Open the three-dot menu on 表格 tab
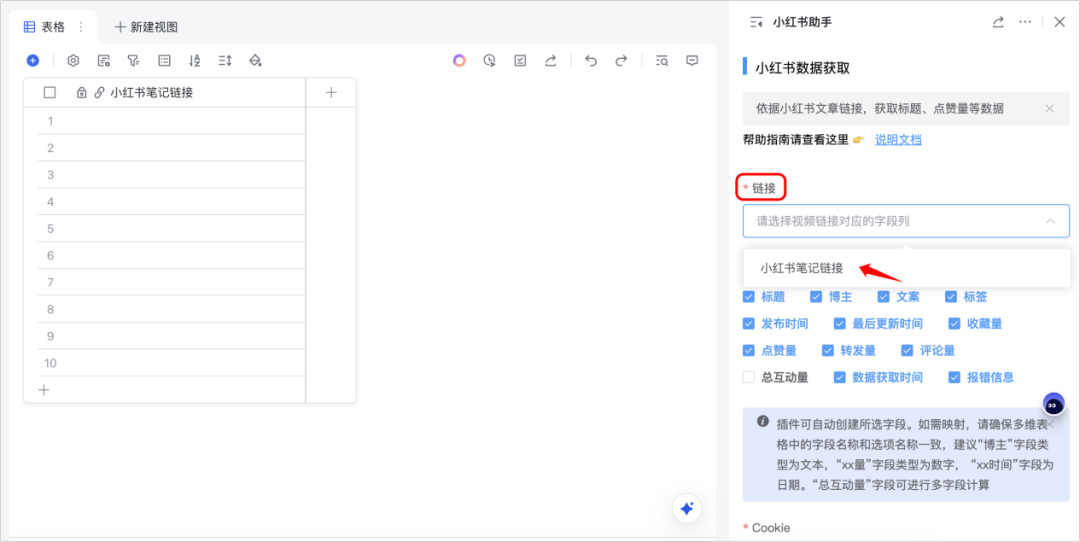Viewport: 1080px width, 542px height. click(81, 27)
